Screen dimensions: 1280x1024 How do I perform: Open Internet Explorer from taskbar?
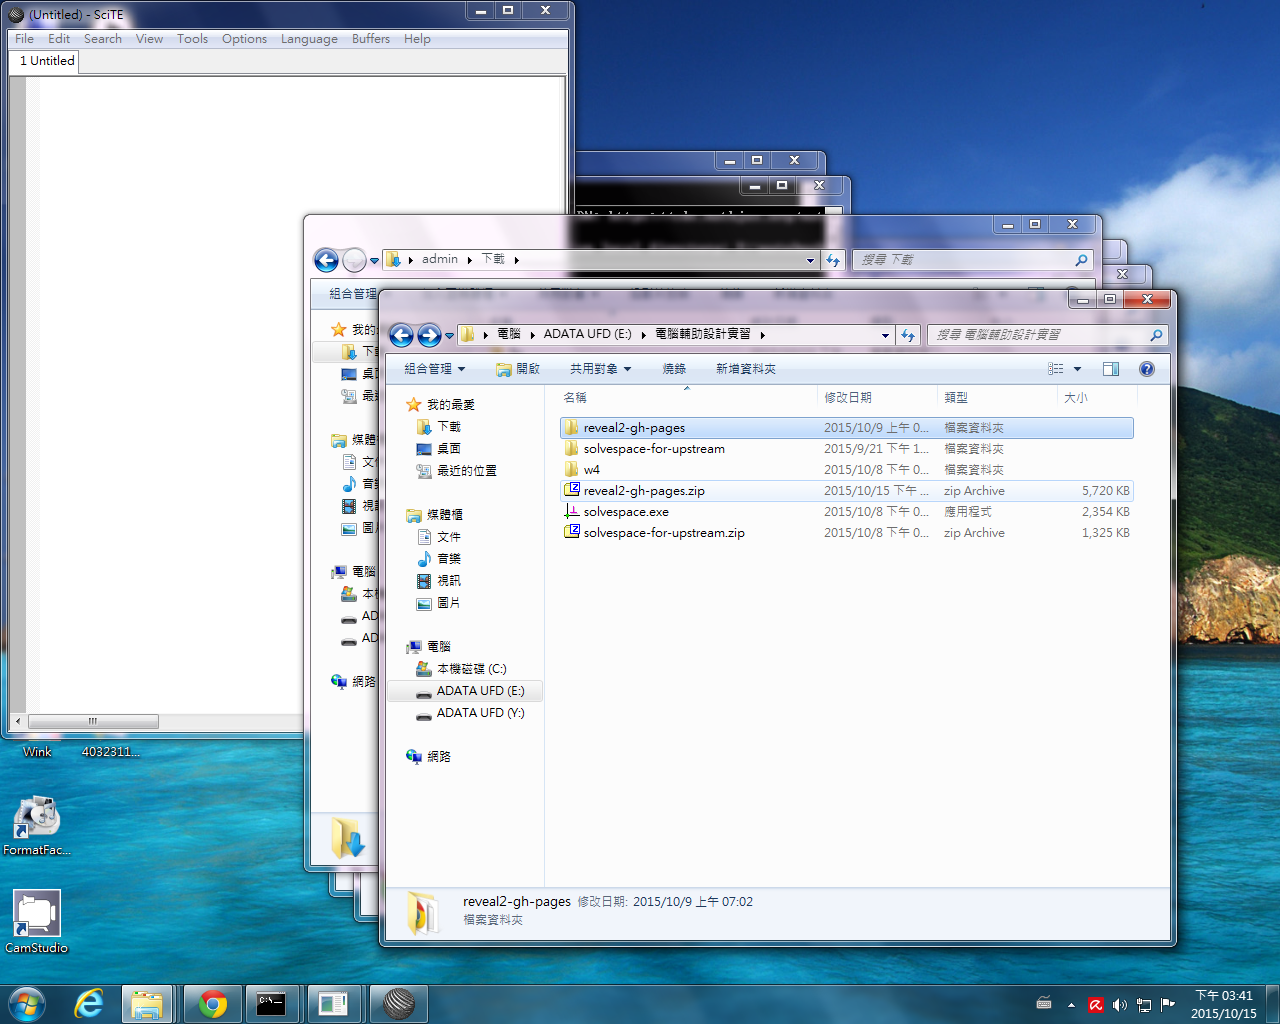89,1004
